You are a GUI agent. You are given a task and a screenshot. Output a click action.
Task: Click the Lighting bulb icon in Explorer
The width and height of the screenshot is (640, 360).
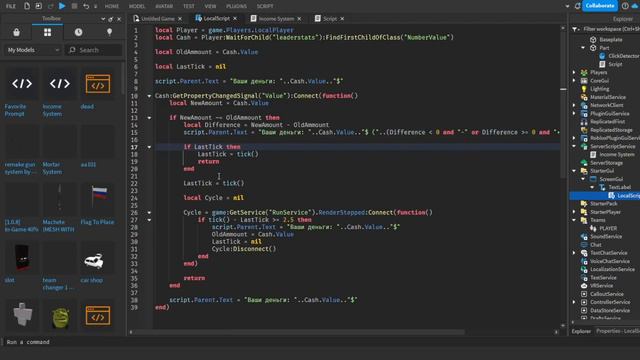(584, 89)
